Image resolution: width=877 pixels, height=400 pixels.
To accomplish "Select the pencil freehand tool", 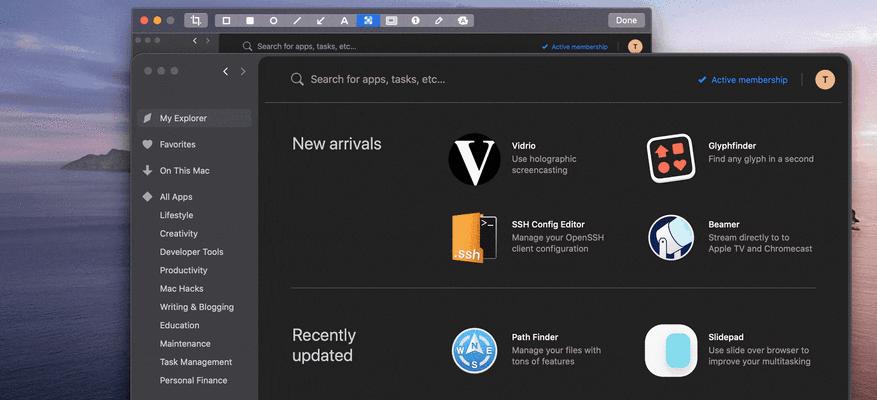I will point(439,21).
